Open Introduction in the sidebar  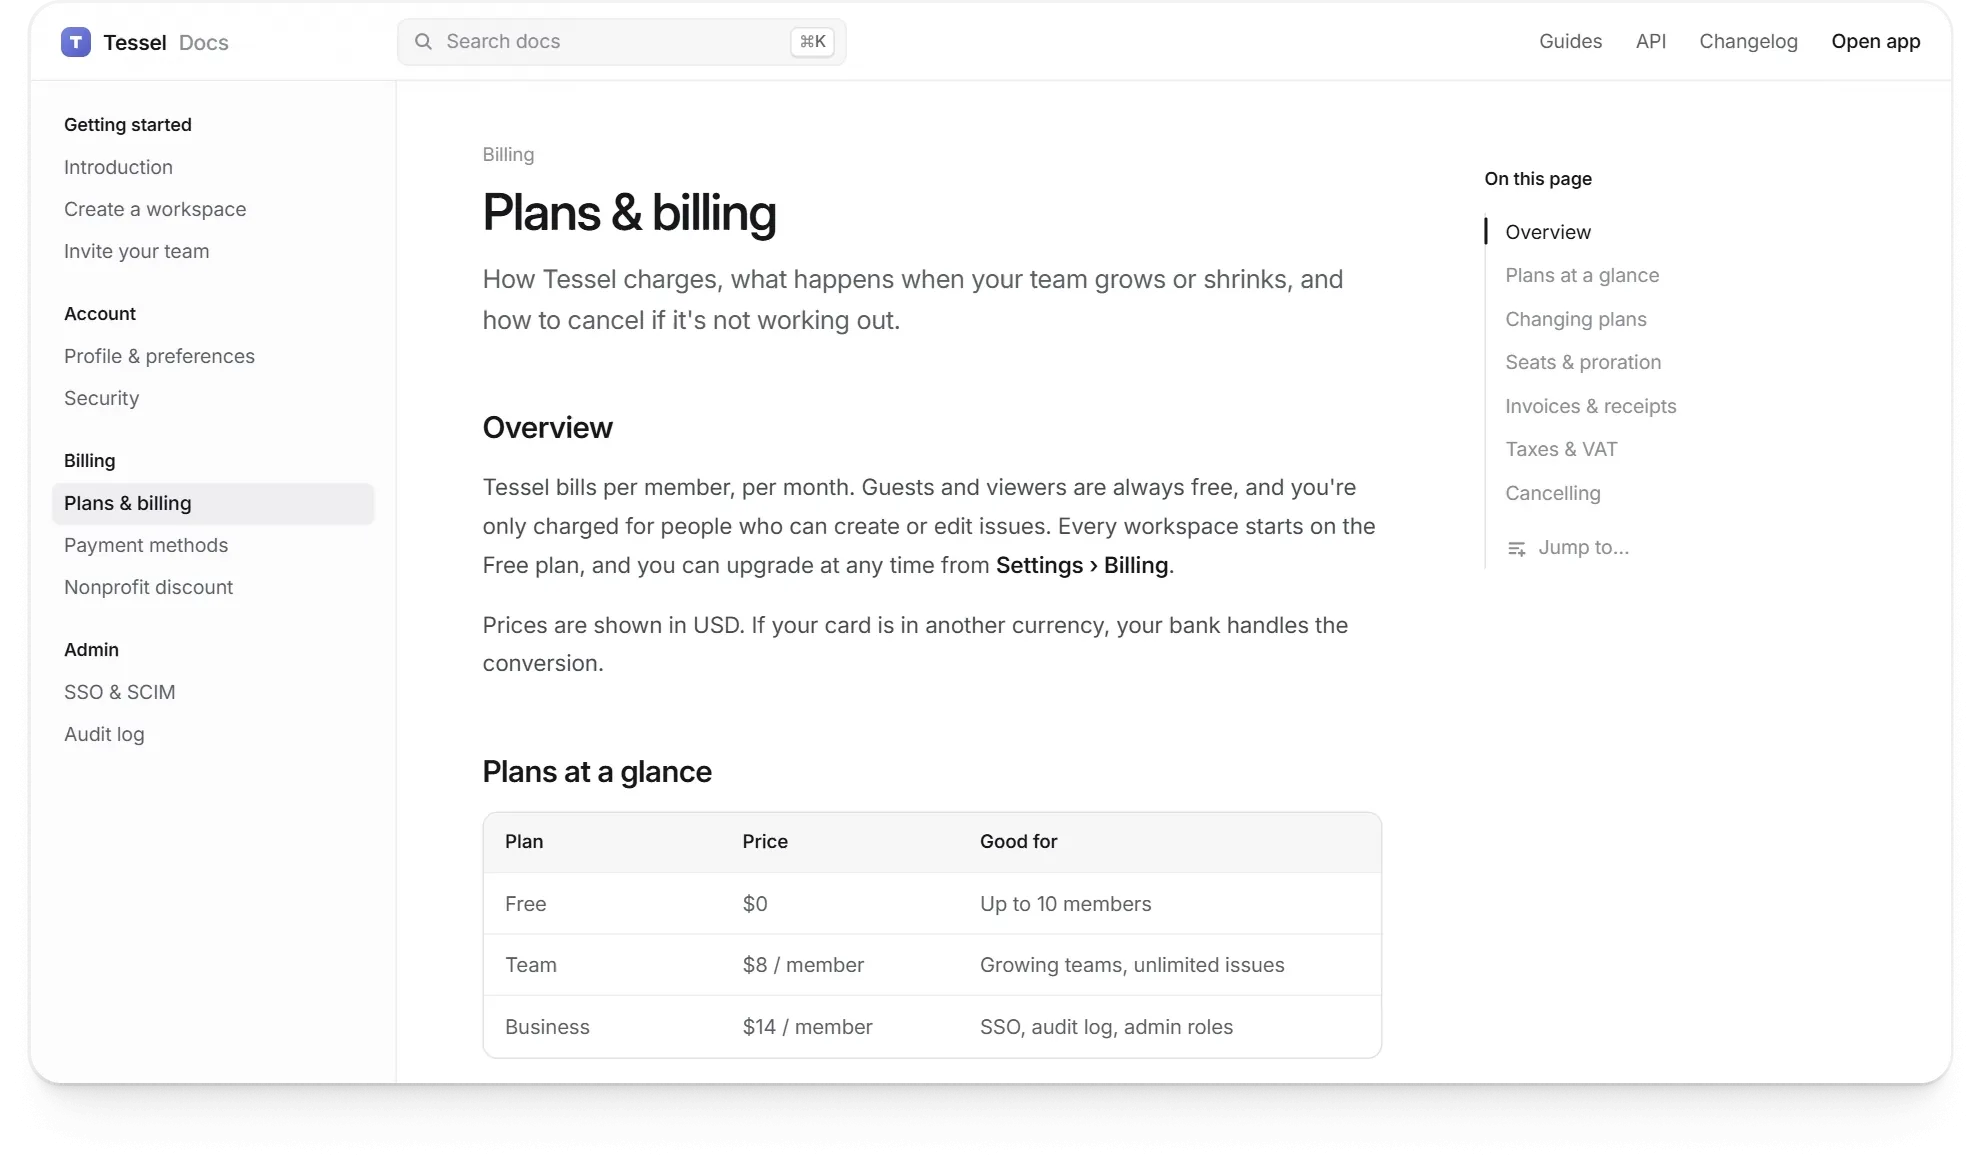pyautogui.click(x=118, y=167)
